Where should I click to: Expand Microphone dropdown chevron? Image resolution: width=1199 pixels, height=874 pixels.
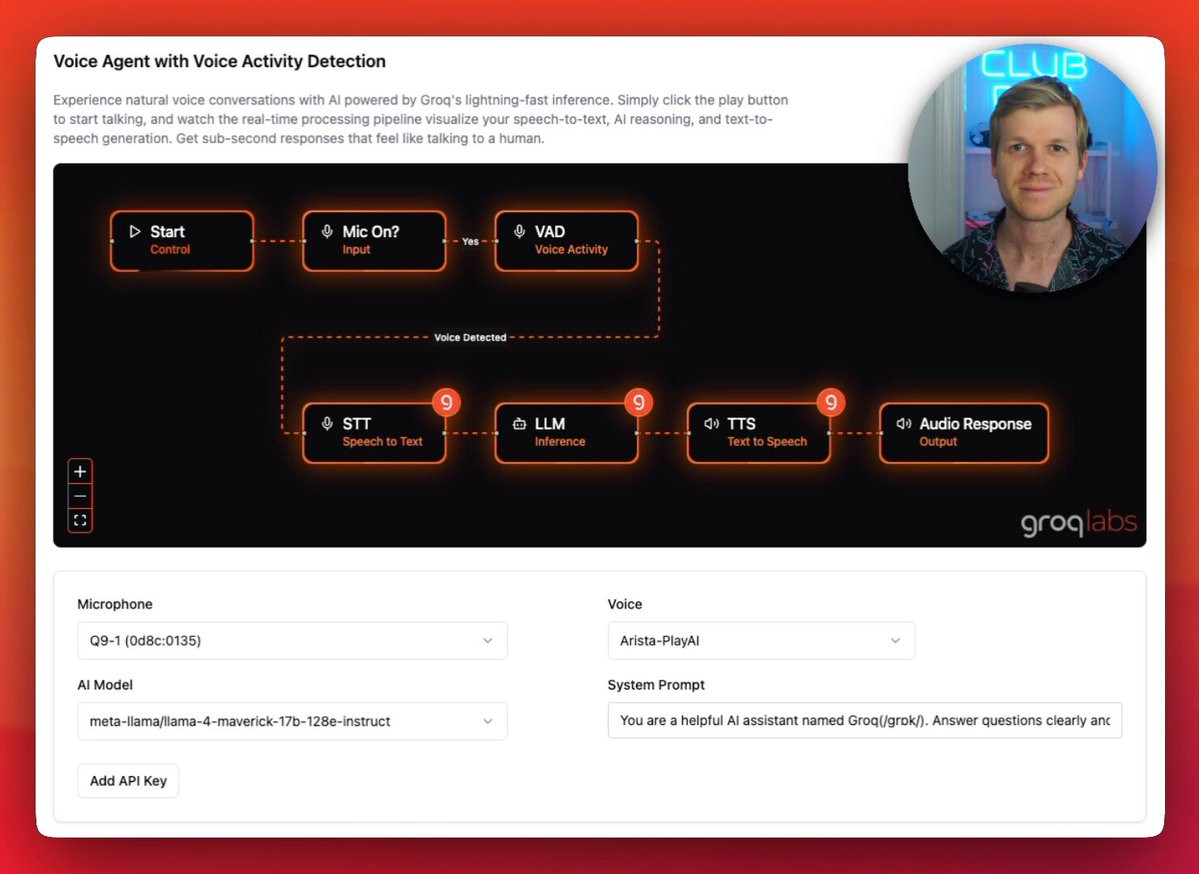click(488, 641)
